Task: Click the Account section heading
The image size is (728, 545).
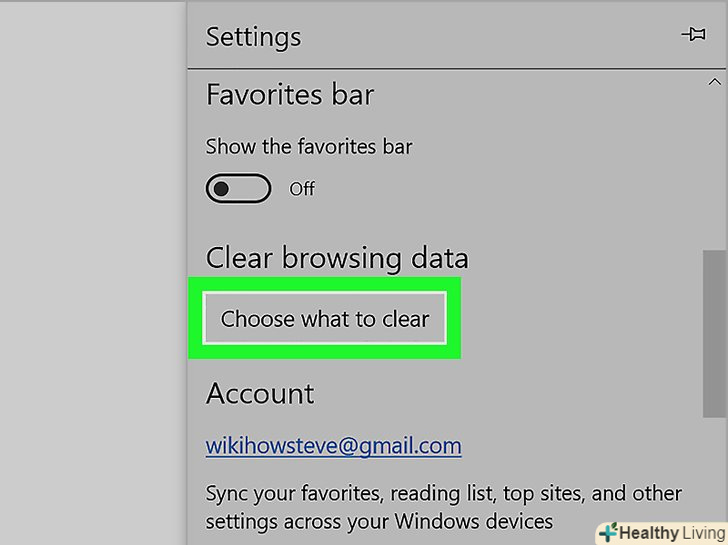Action: [260, 394]
